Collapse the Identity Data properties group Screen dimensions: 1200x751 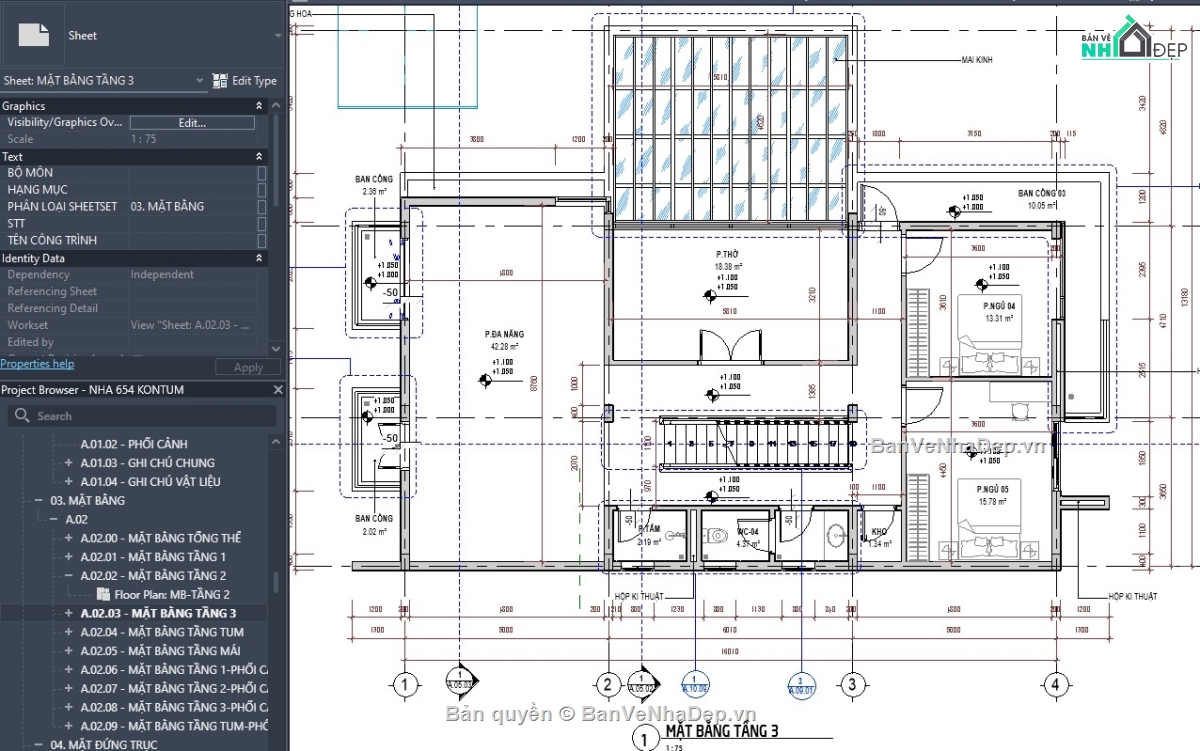pos(260,258)
